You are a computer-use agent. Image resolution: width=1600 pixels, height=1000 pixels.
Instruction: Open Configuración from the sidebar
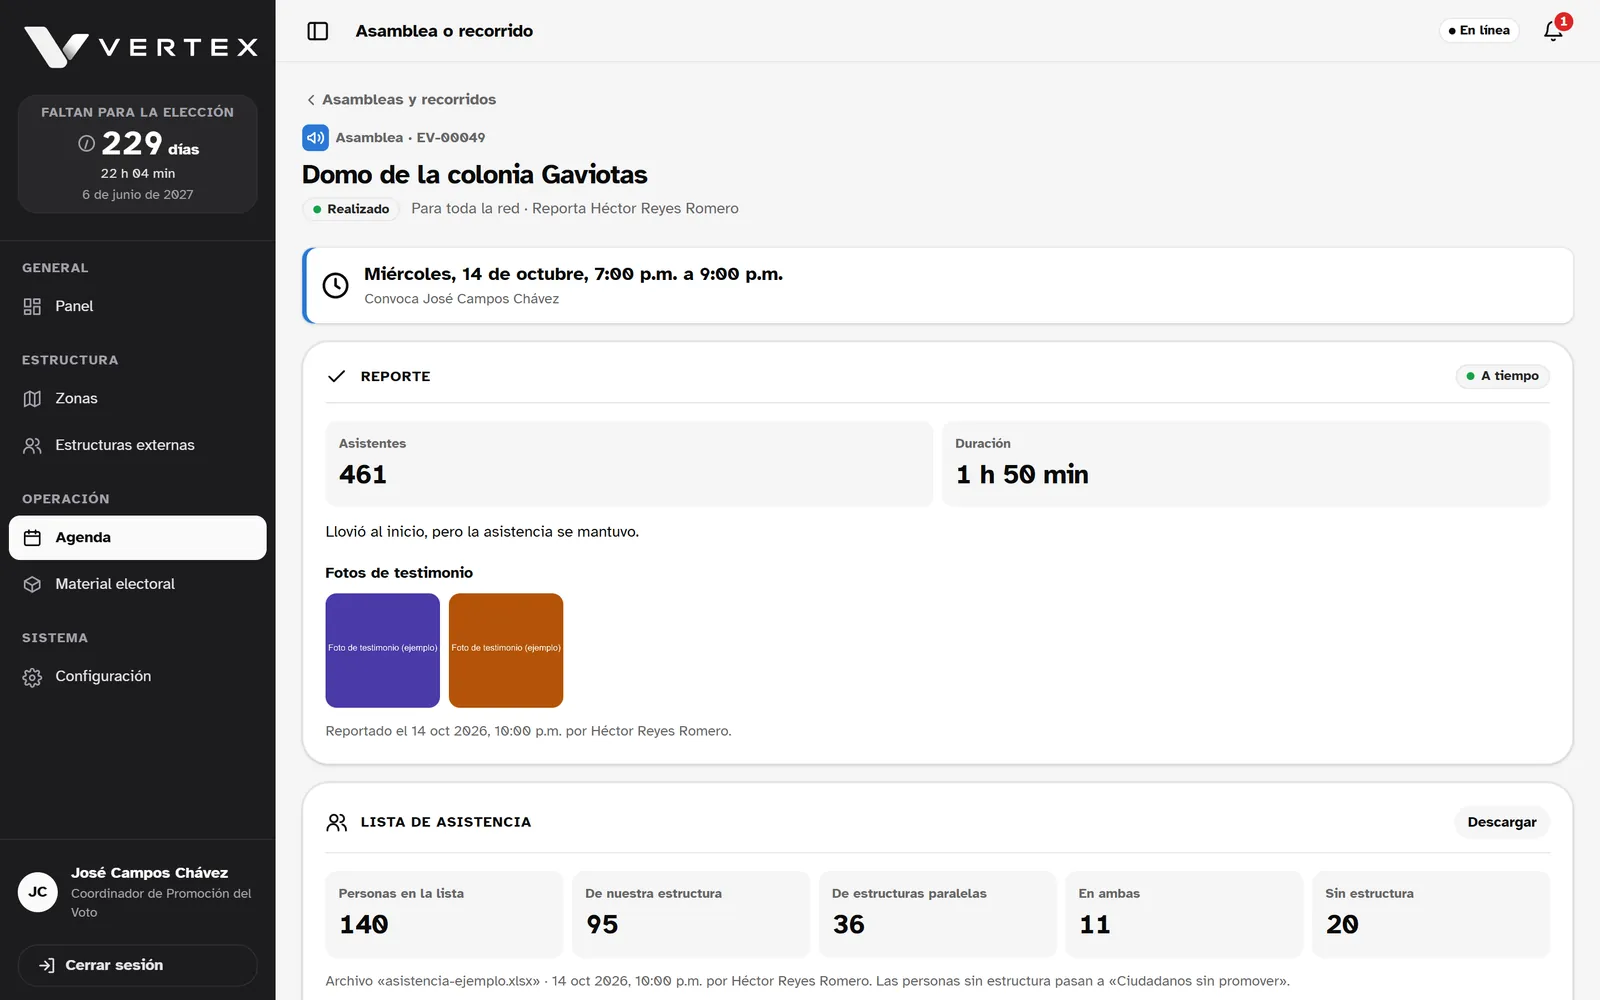point(138,677)
